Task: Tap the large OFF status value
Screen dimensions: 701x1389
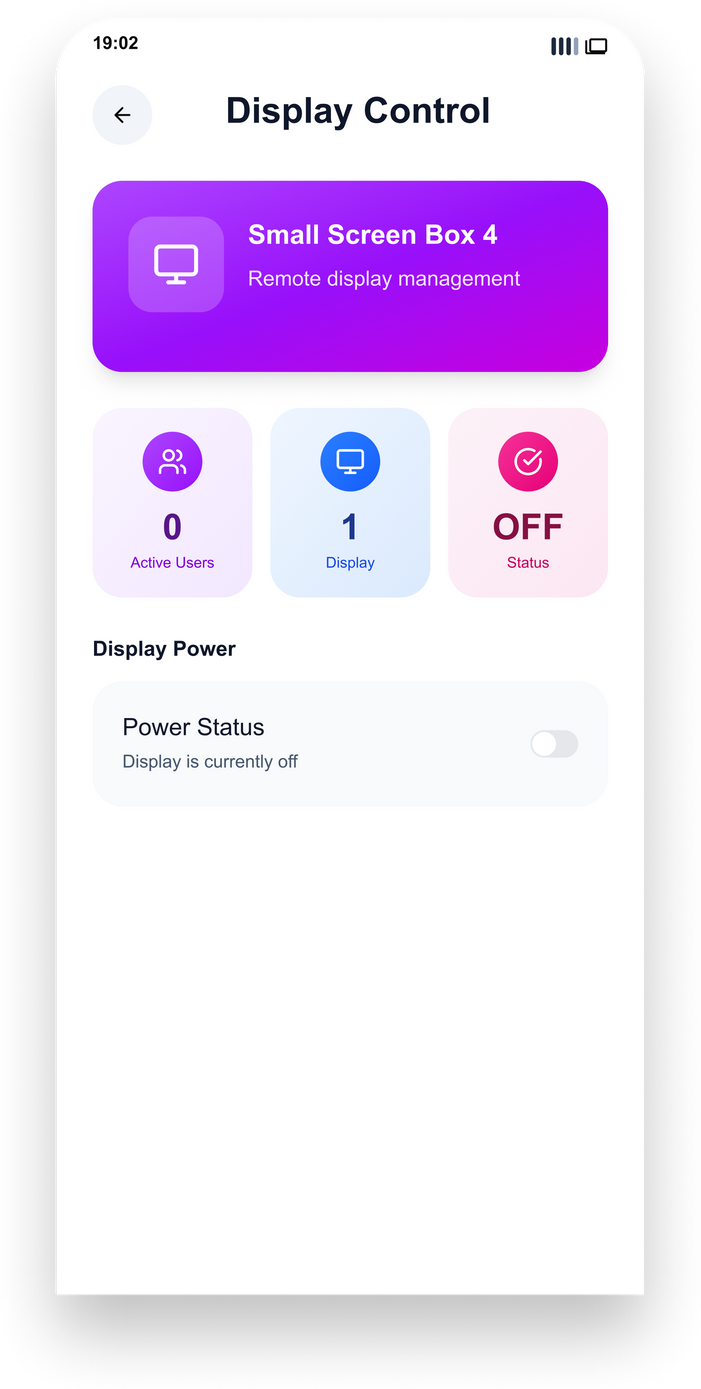Action: point(528,527)
